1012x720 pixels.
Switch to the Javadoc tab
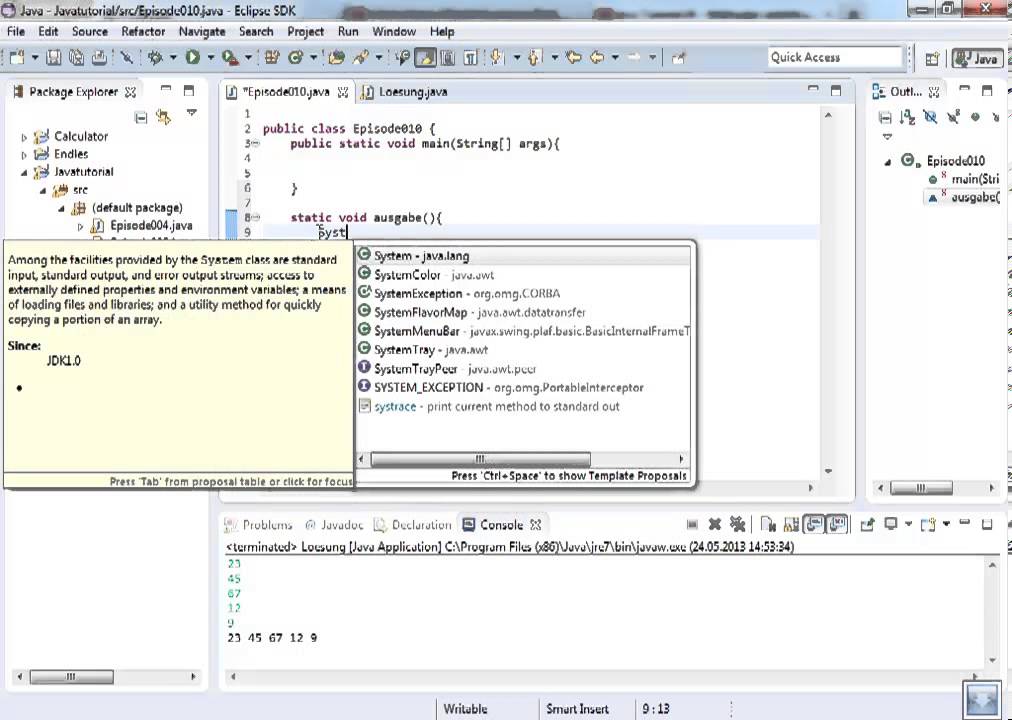(x=334, y=525)
